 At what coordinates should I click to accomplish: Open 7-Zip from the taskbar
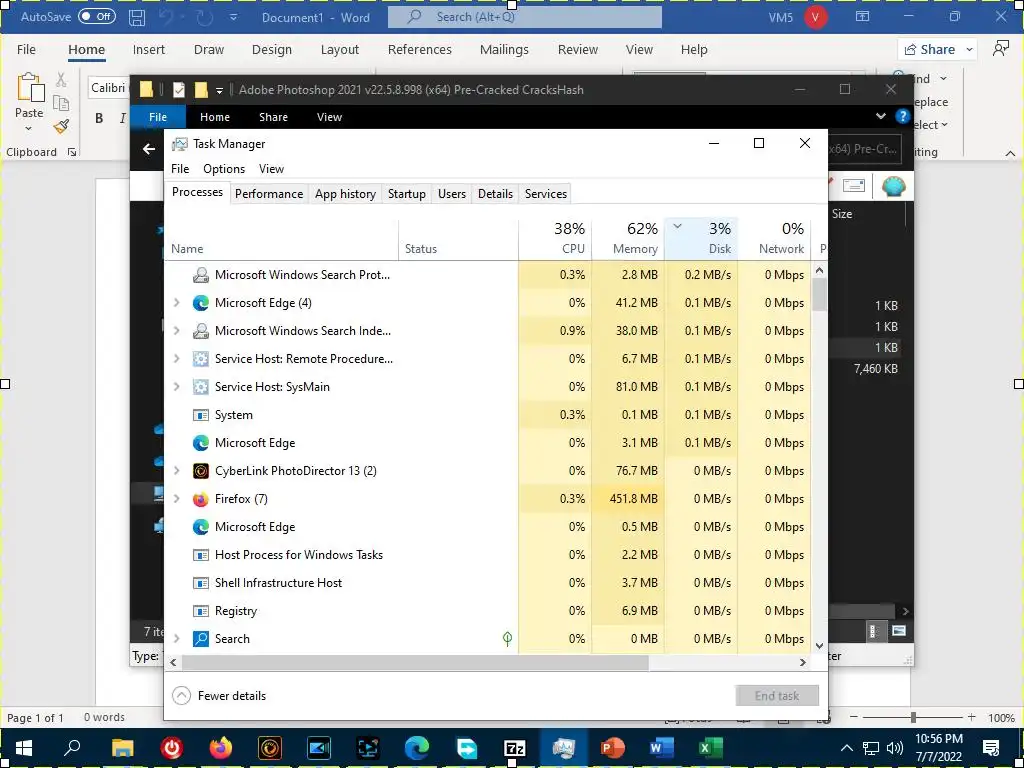(515, 748)
